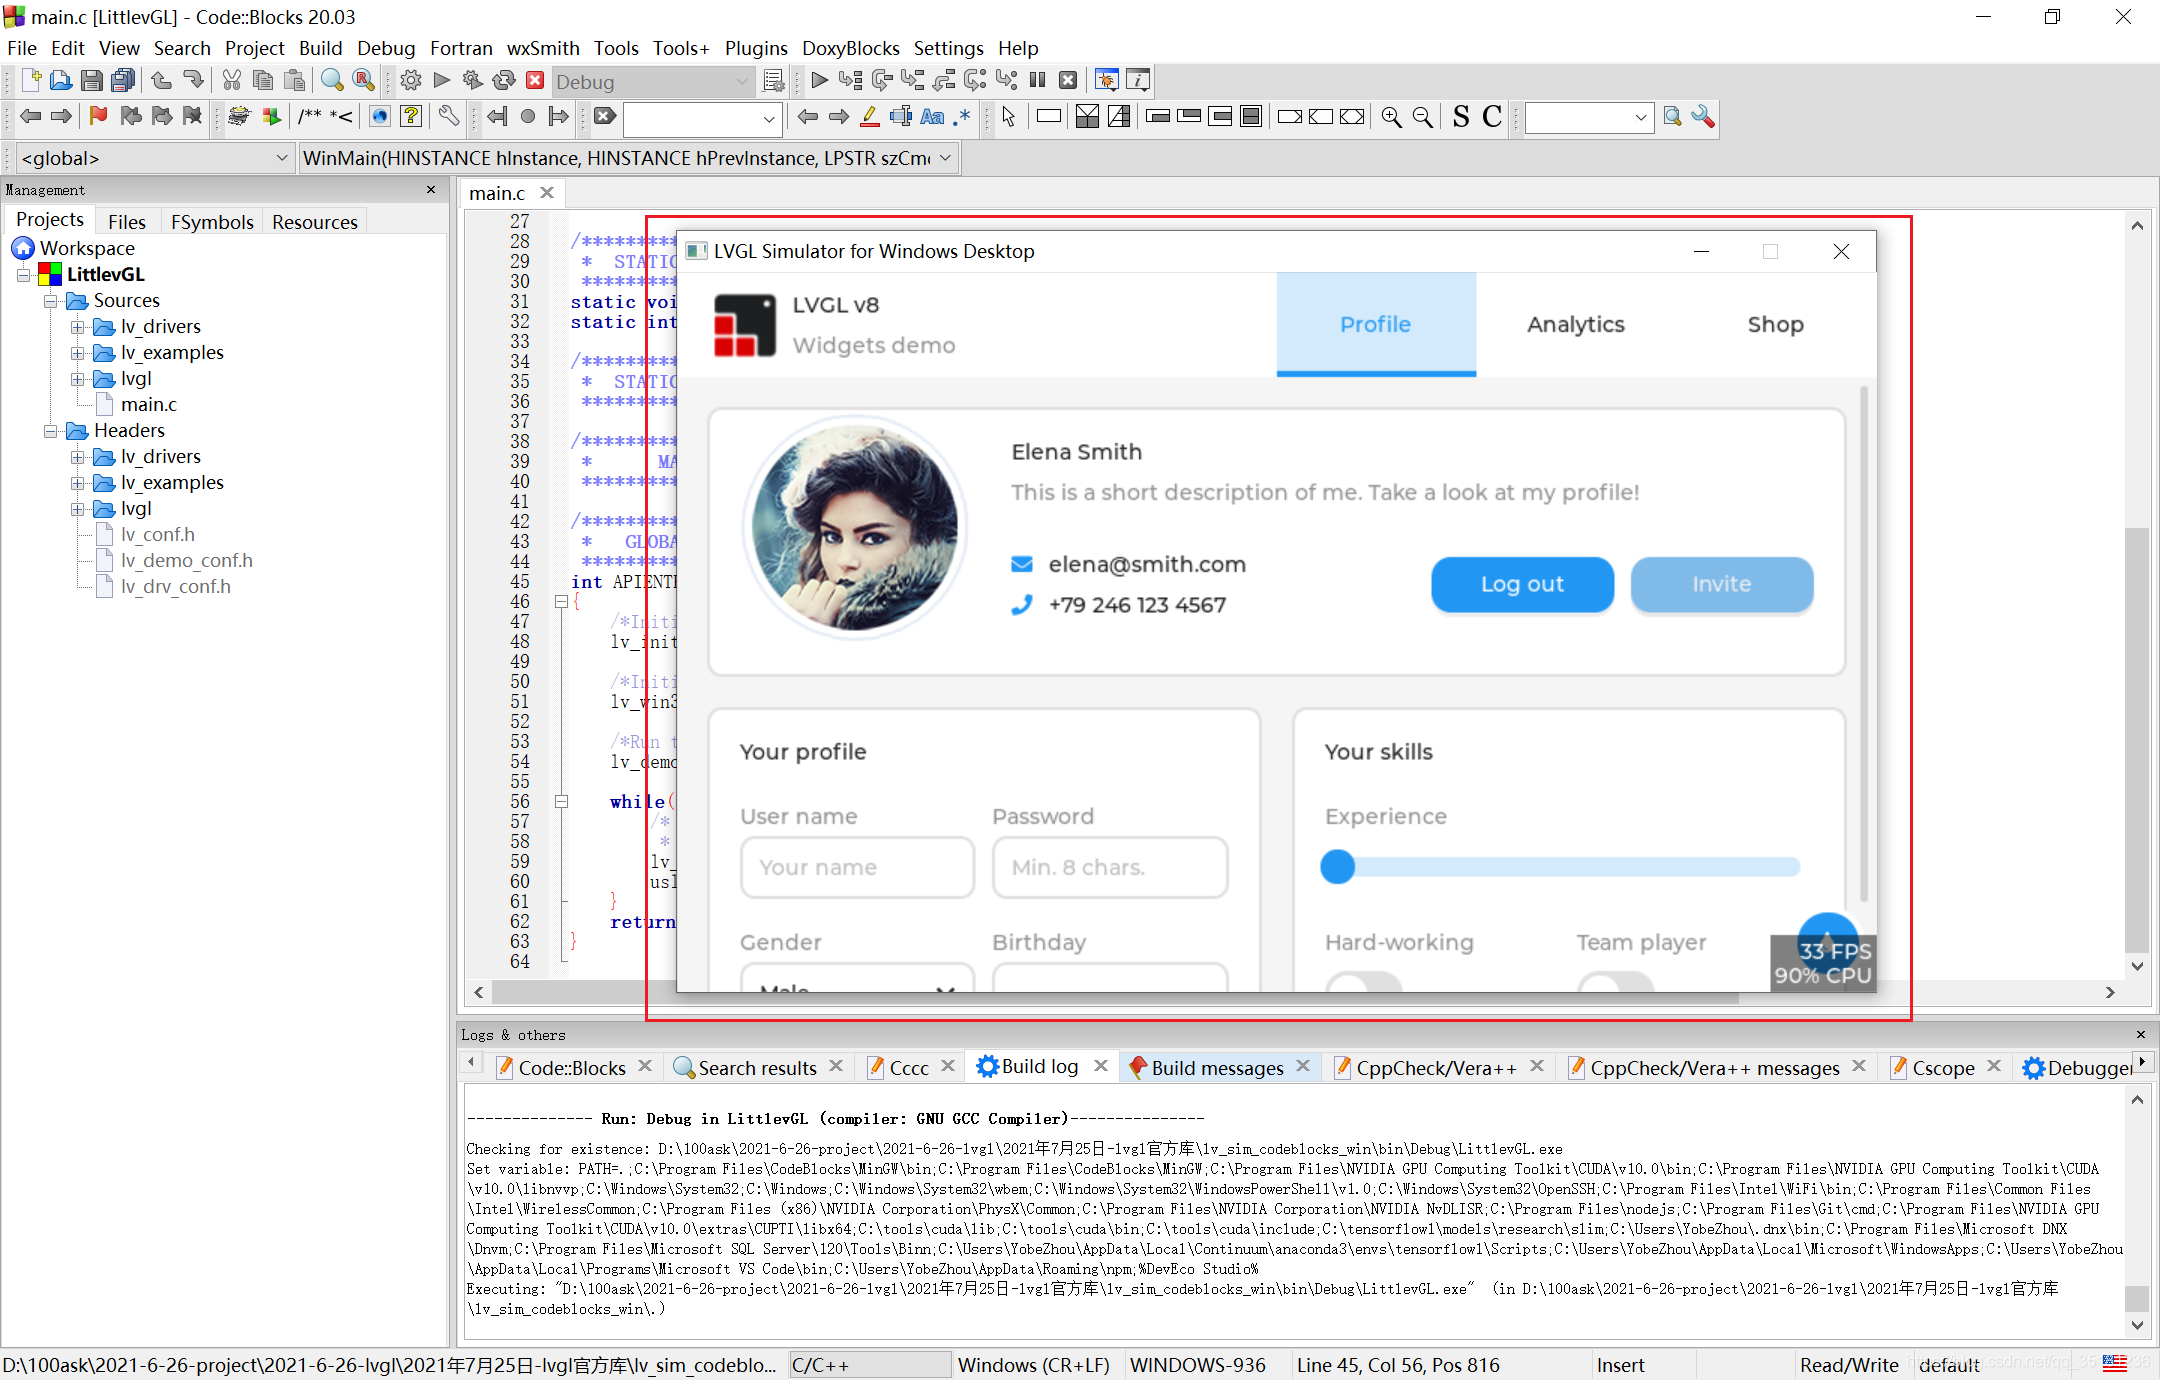Open the Plugins menu
2160x1380 pixels.
(755, 48)
